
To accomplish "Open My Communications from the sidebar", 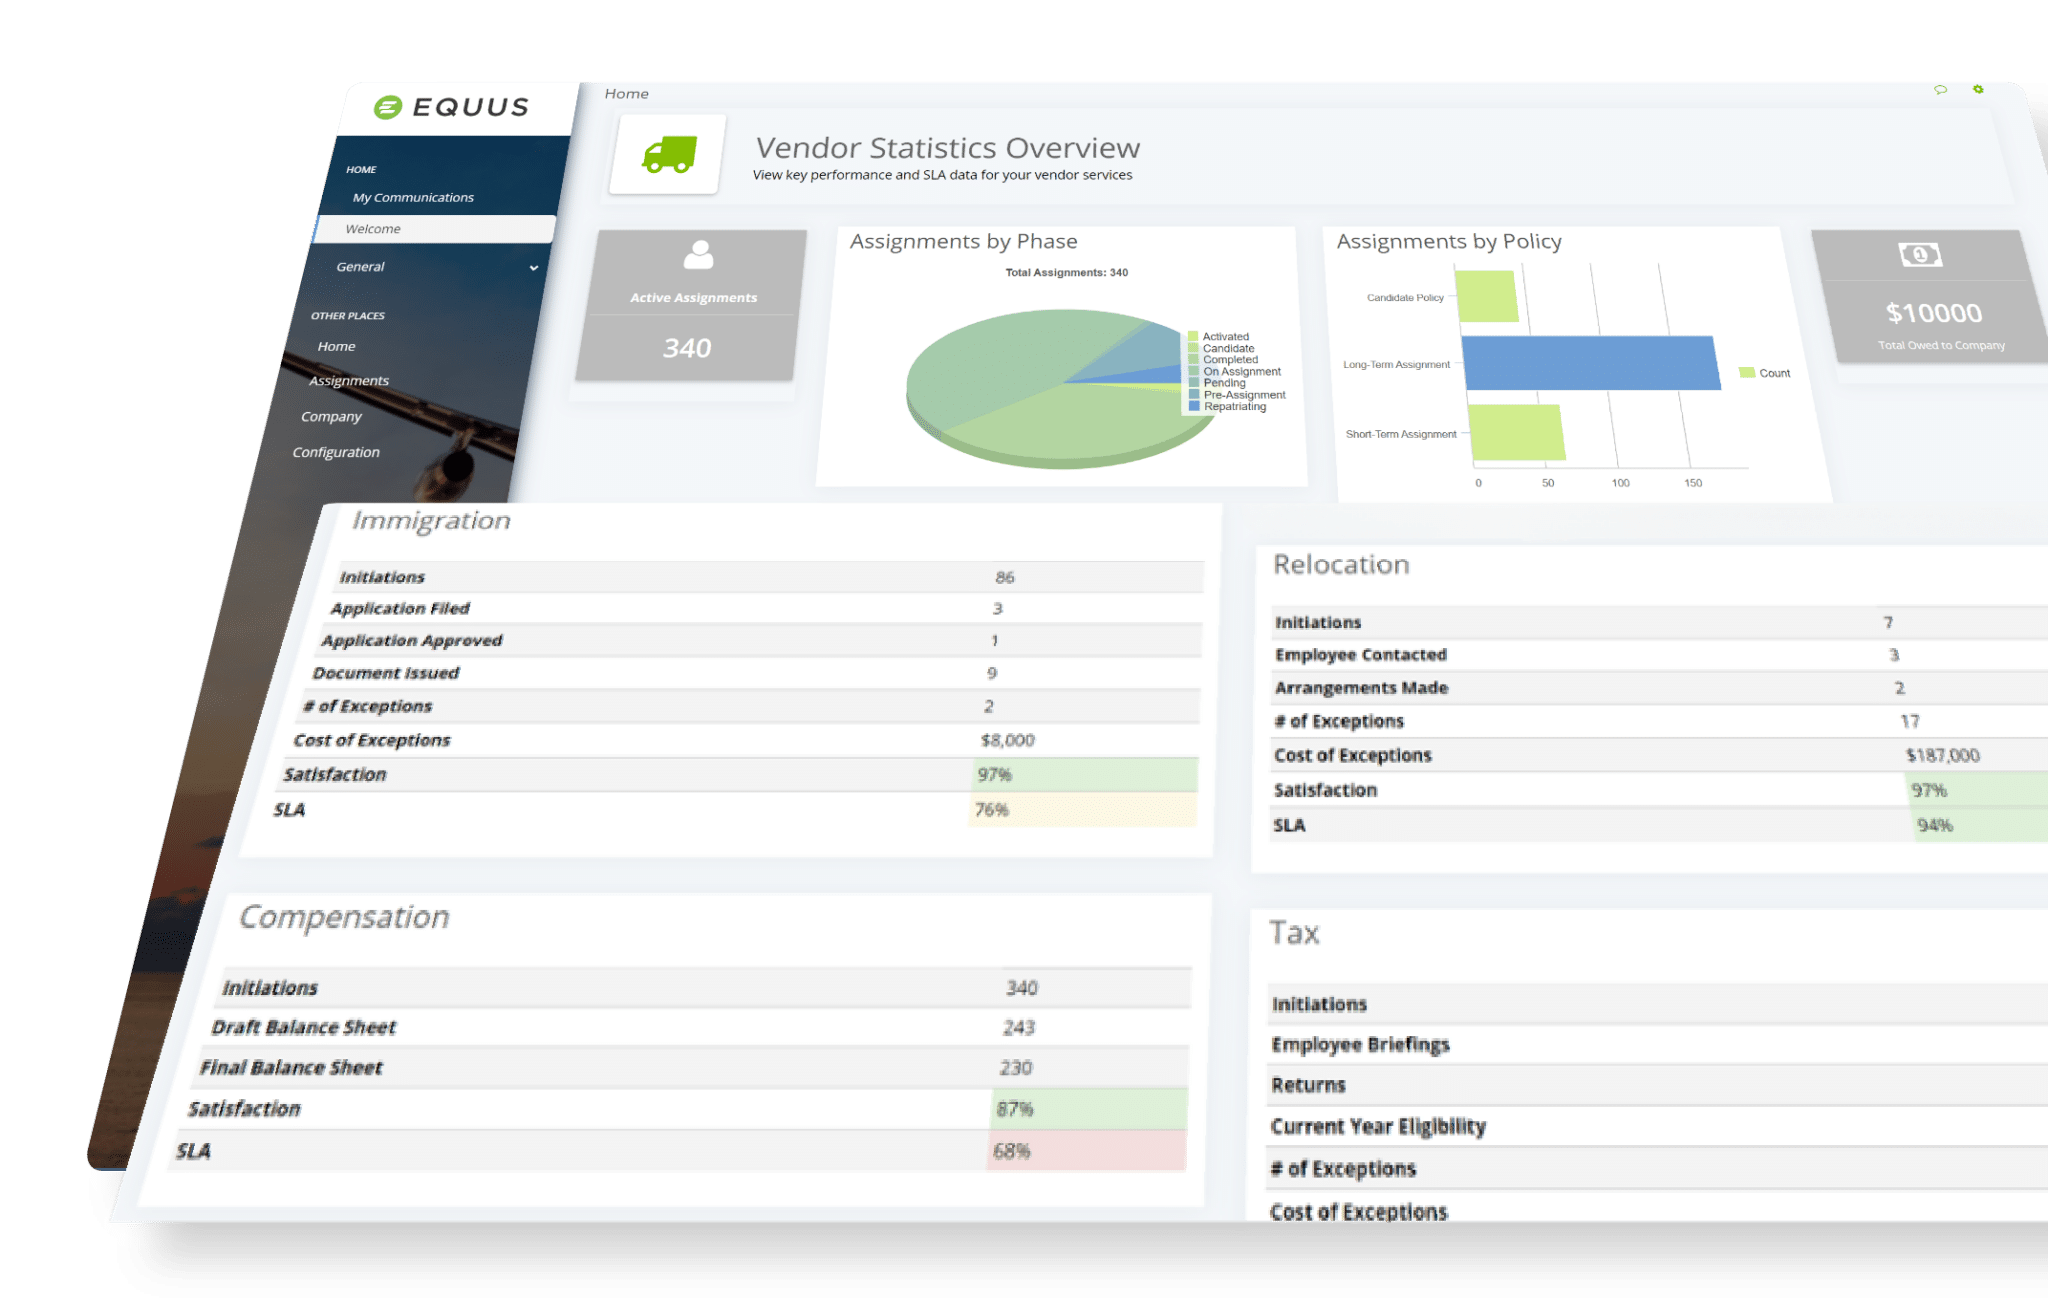I will (x=412, y=197).
